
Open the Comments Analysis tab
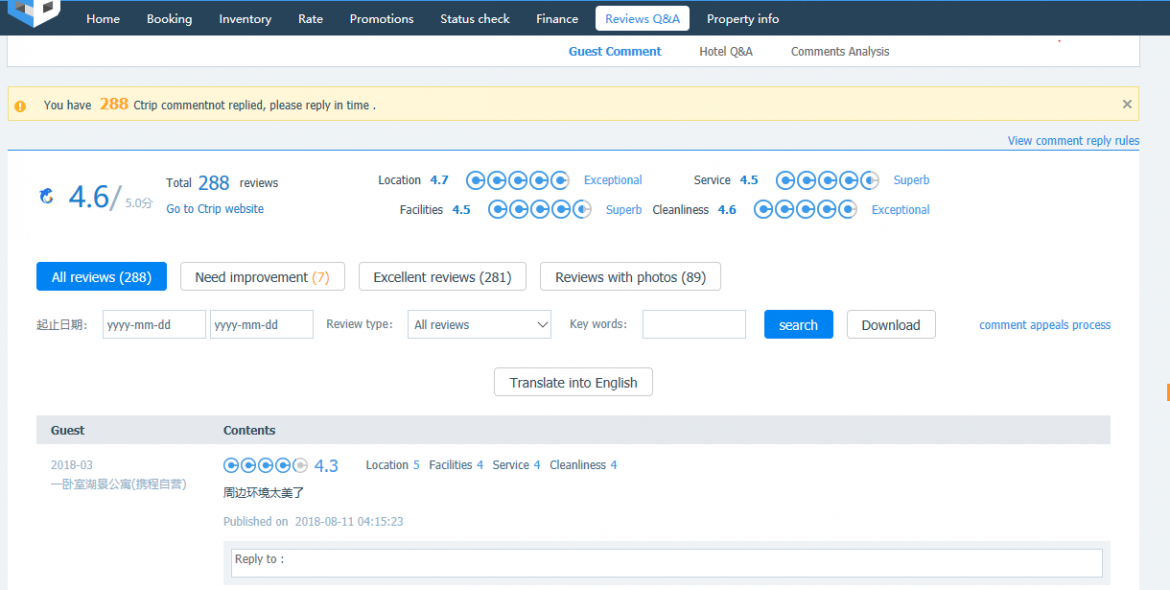click(839, 51)
